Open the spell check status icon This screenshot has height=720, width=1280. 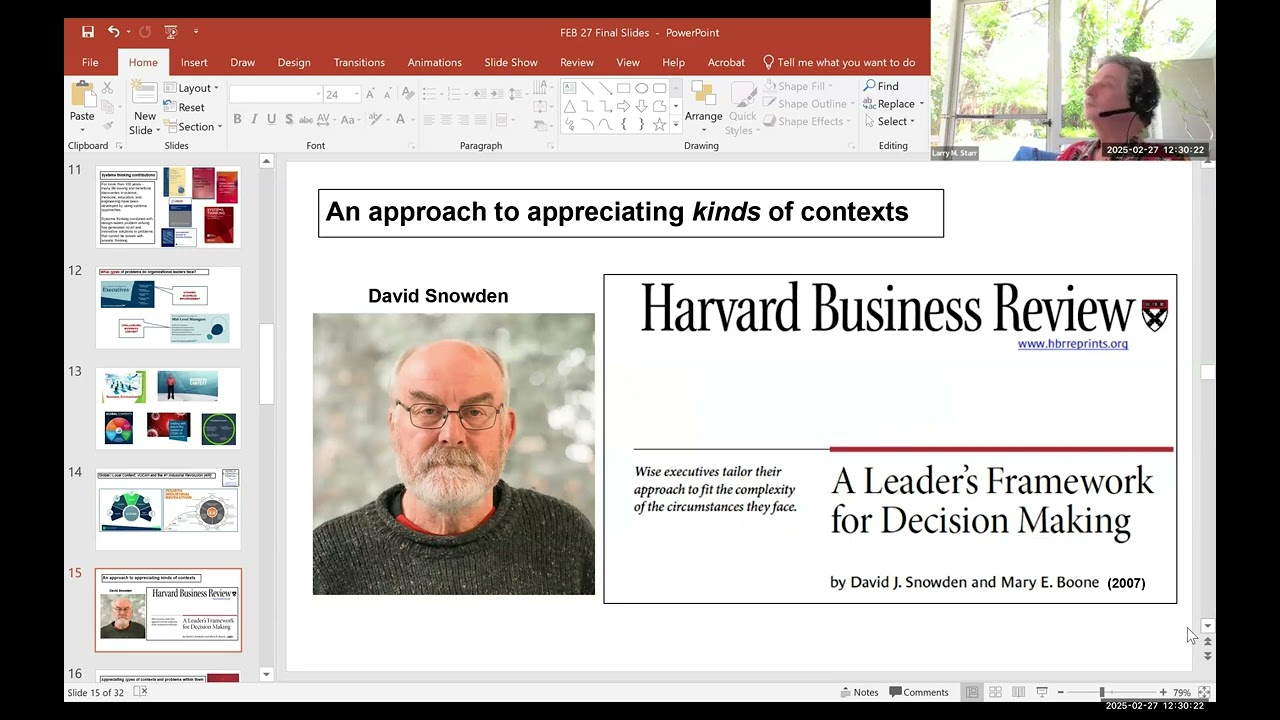tap(140, 692)
